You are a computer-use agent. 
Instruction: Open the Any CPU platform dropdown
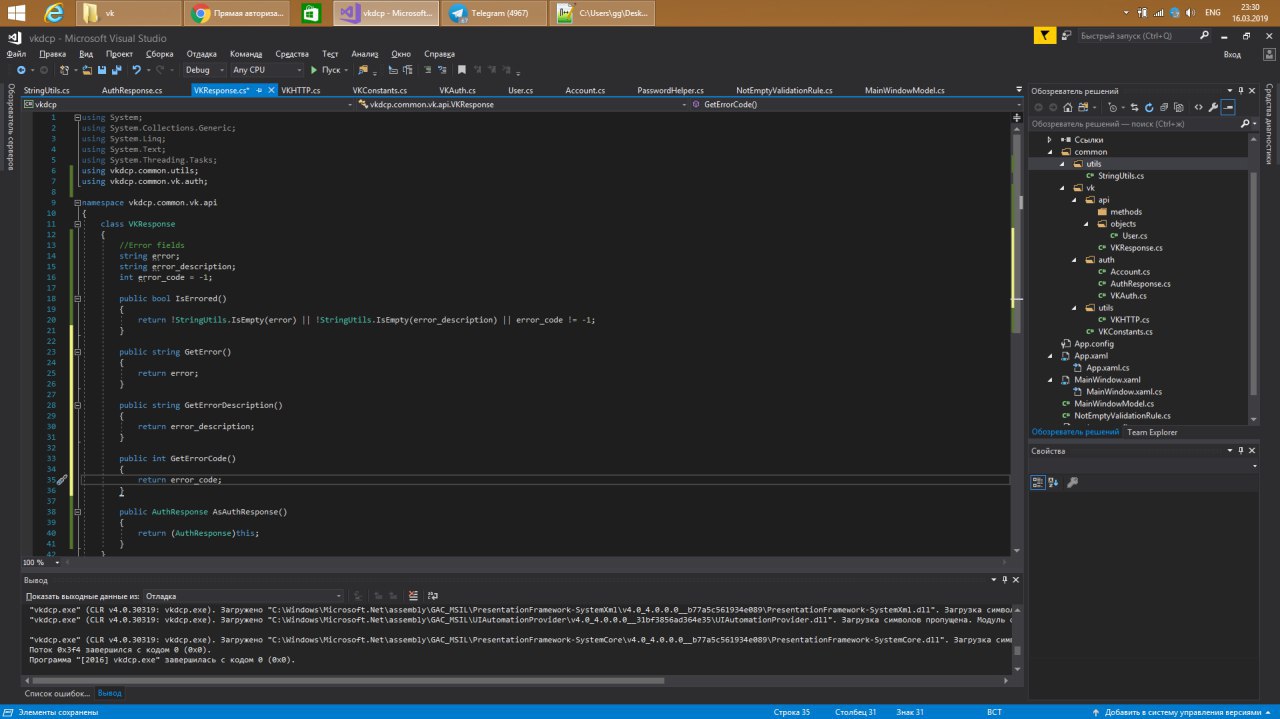point(266,70)
